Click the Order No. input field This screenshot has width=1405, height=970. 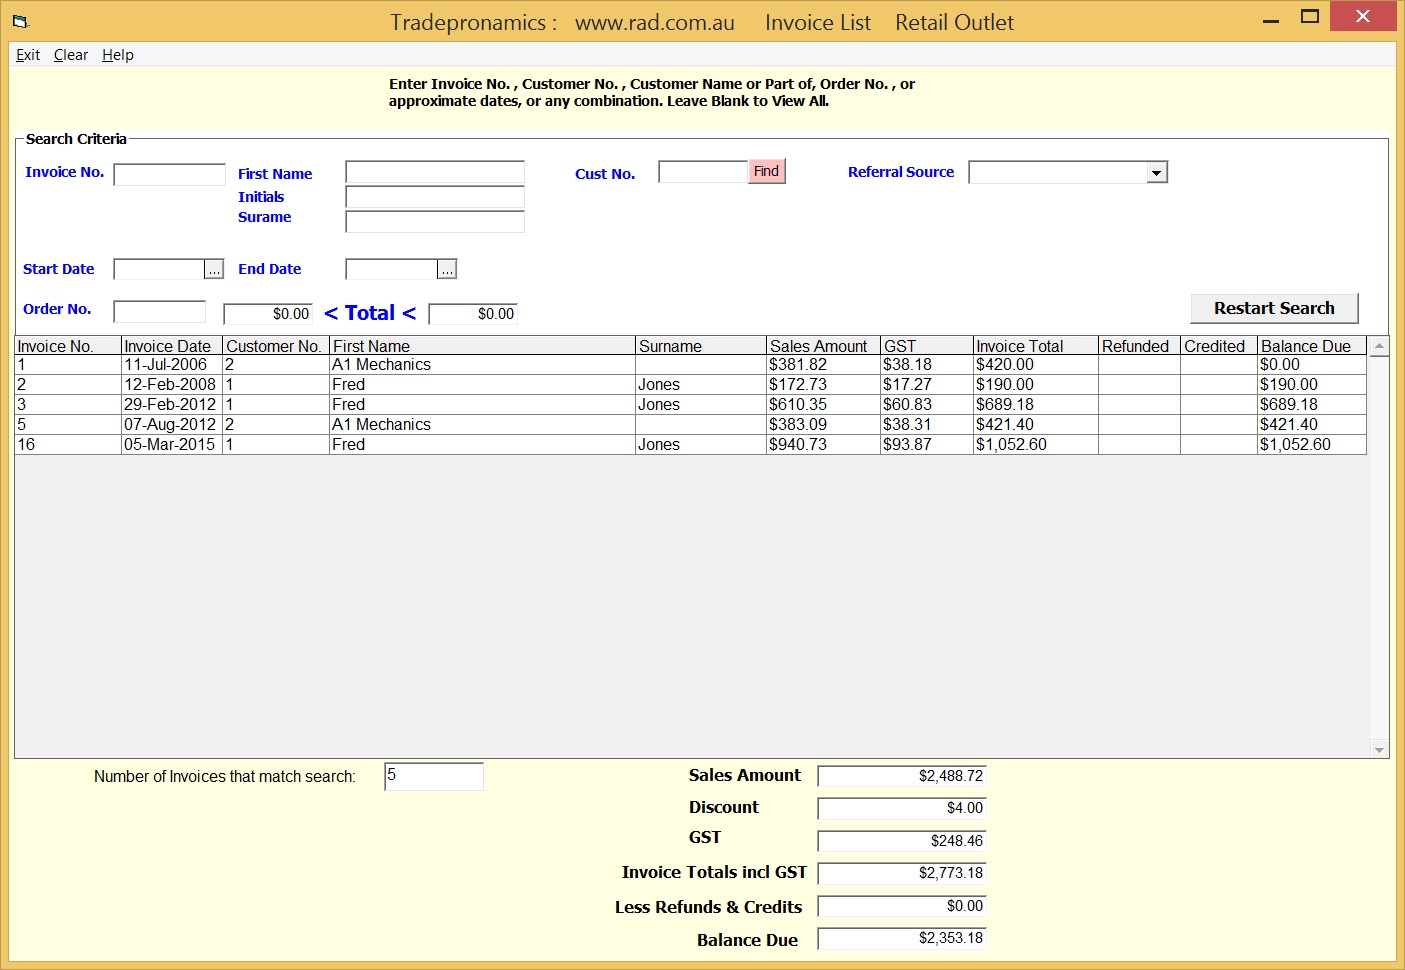tap(160, 312)
